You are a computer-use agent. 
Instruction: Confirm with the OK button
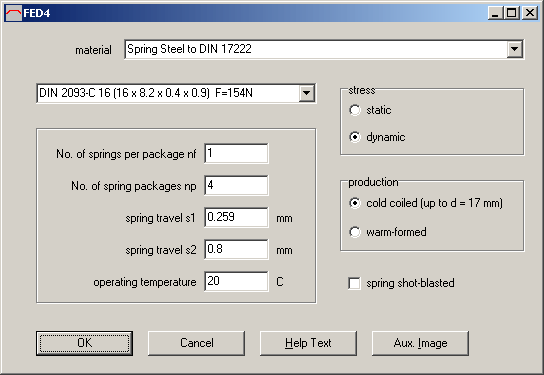[x=84, y=343]
